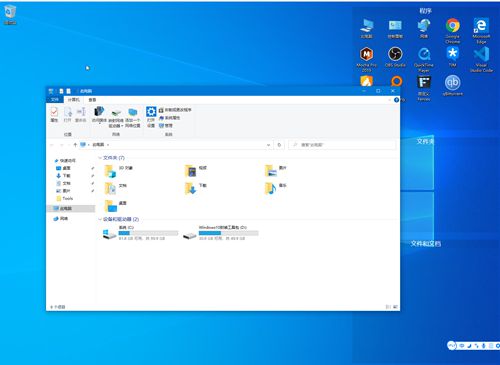500x365 pixels.
Task: Open the Access media ribbon button
Action: (x=99, y=115)
